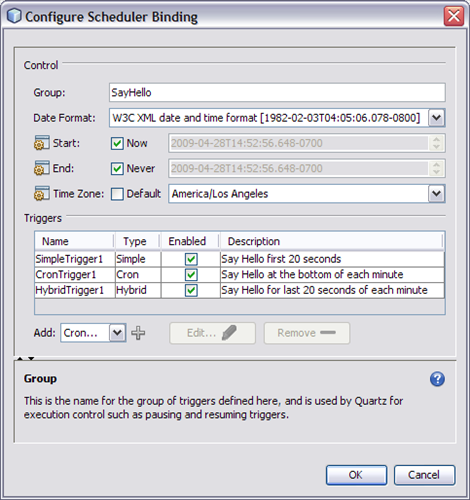Viewport: 470px width, 500px height.
Task: Uncheck the End Never checkbox
Action: click(117, 169)
